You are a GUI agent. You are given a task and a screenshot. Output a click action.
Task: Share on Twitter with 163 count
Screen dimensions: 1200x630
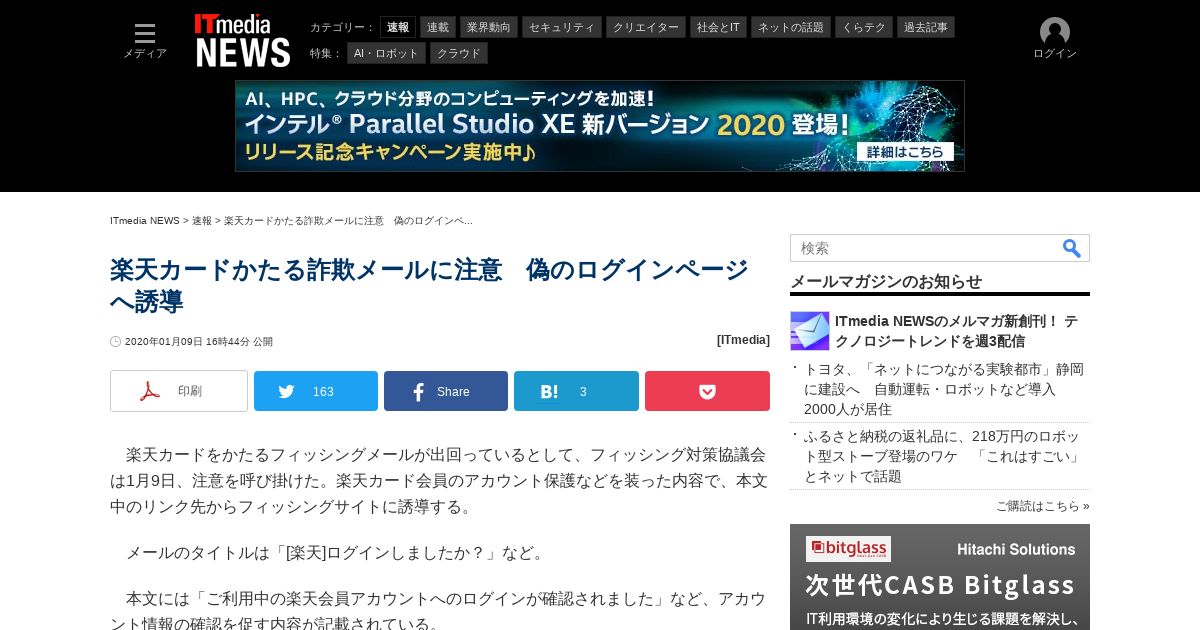point(316,391)
